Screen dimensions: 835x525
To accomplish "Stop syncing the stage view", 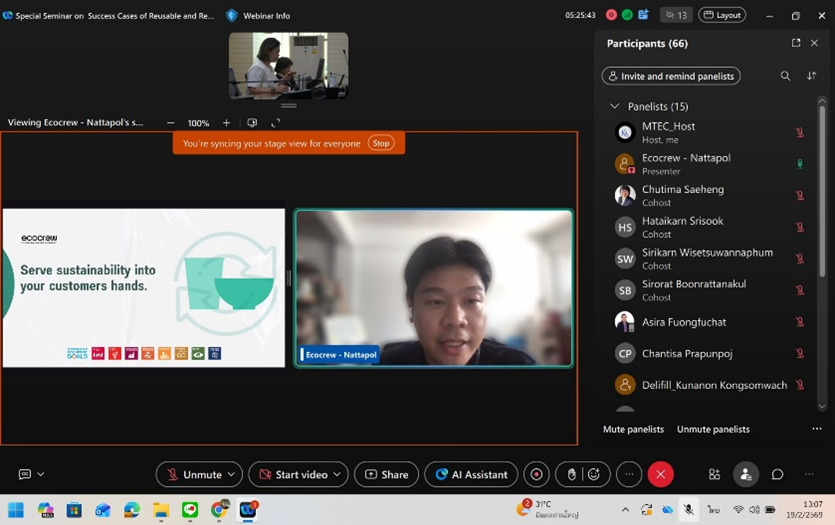I will (381, 143).
